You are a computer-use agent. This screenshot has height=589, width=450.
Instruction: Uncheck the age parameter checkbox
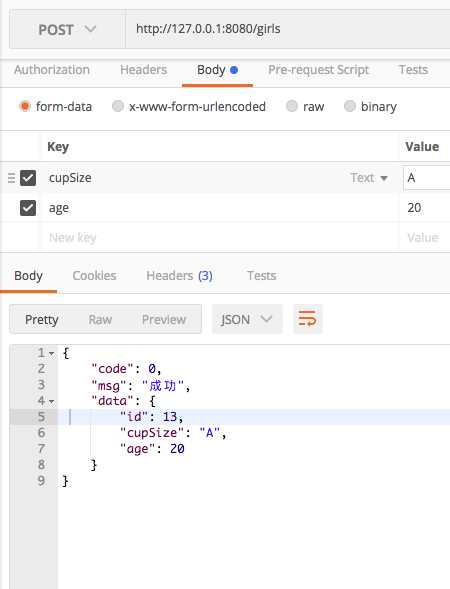point(28,208)
